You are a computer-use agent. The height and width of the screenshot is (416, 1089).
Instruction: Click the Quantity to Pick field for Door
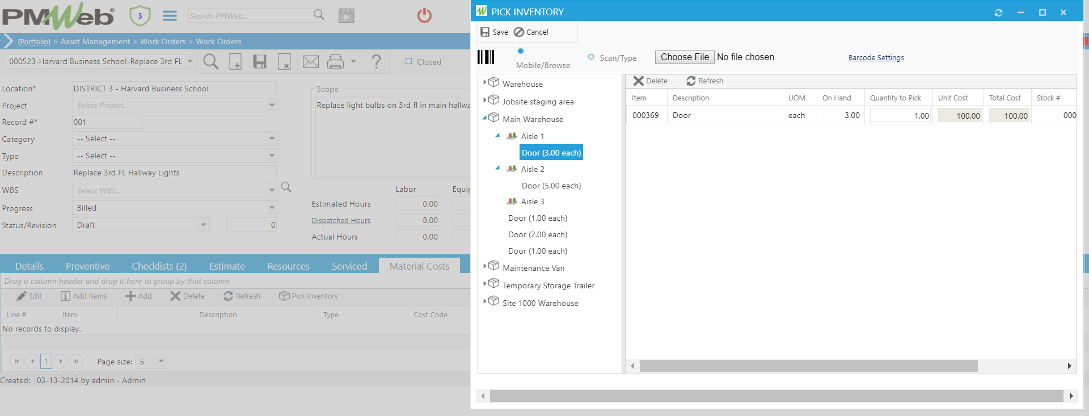(x=901, y=116)
